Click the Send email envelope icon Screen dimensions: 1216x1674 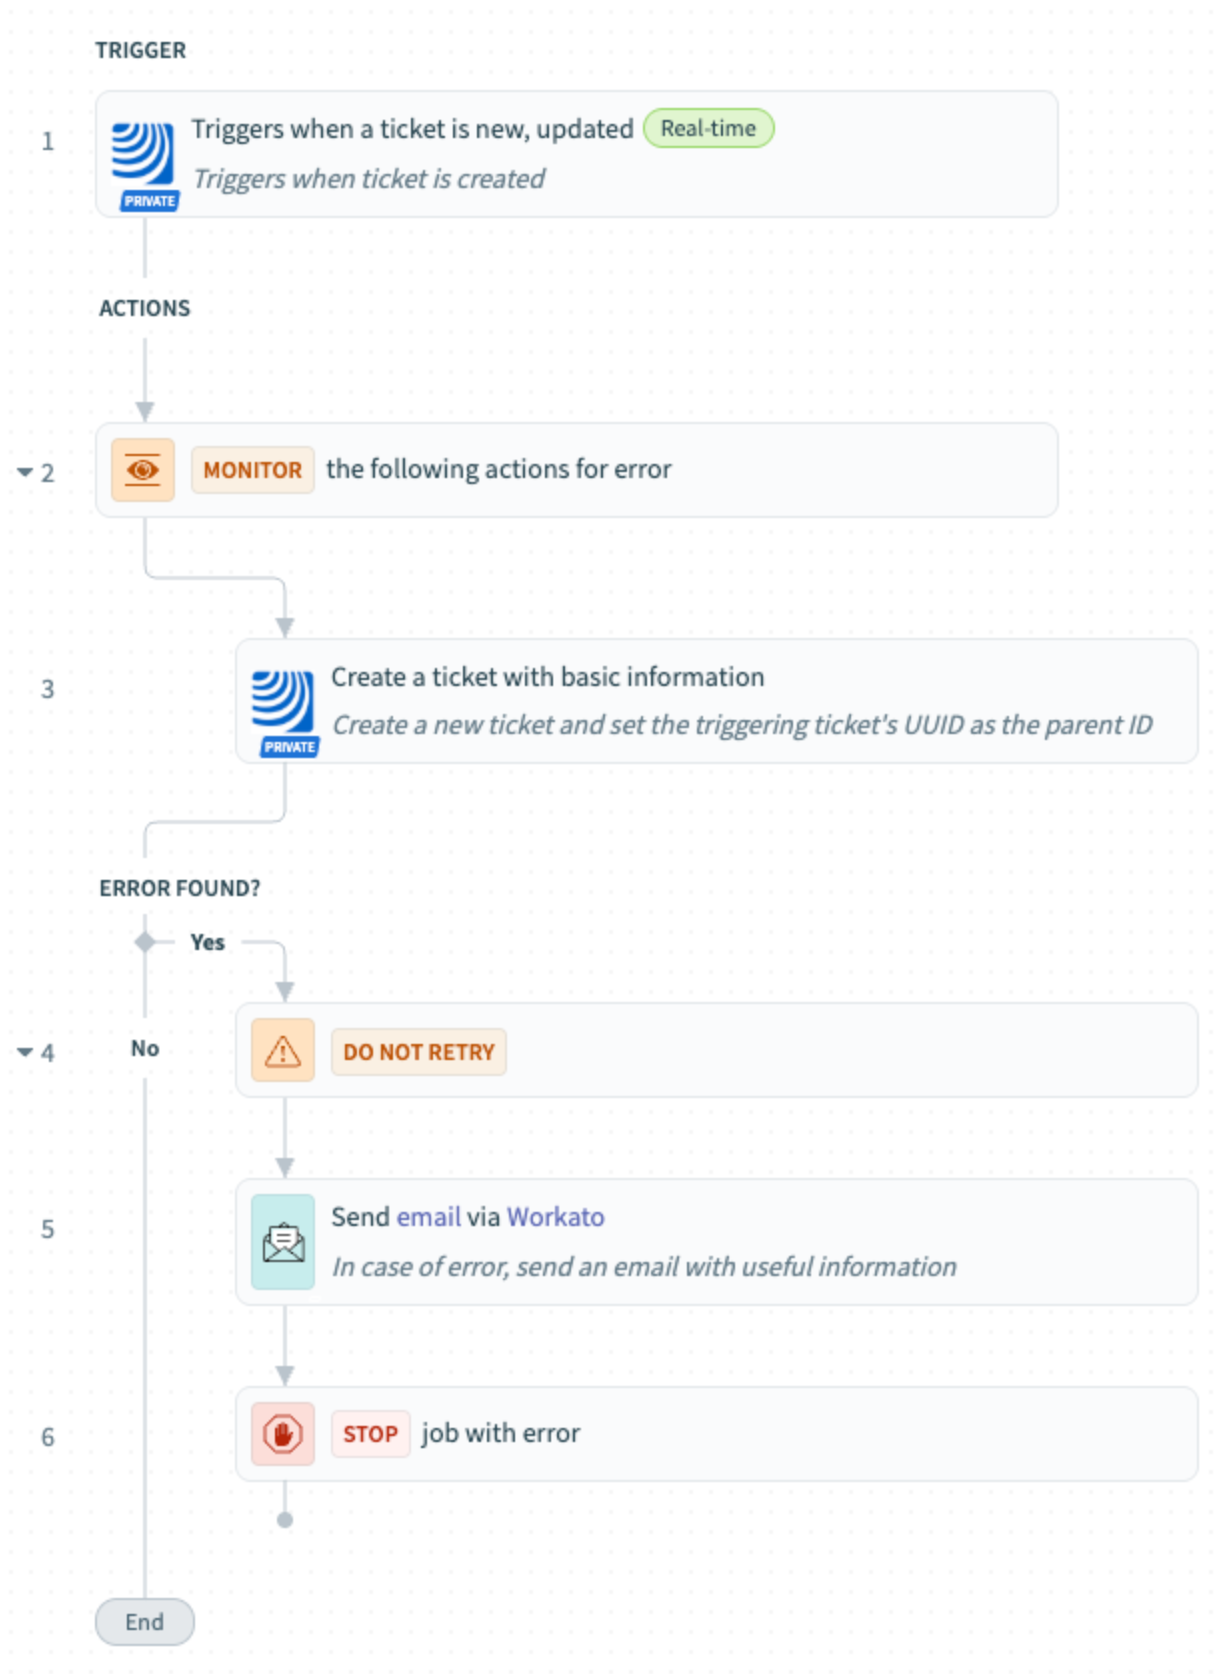(x=283, y=1242)
